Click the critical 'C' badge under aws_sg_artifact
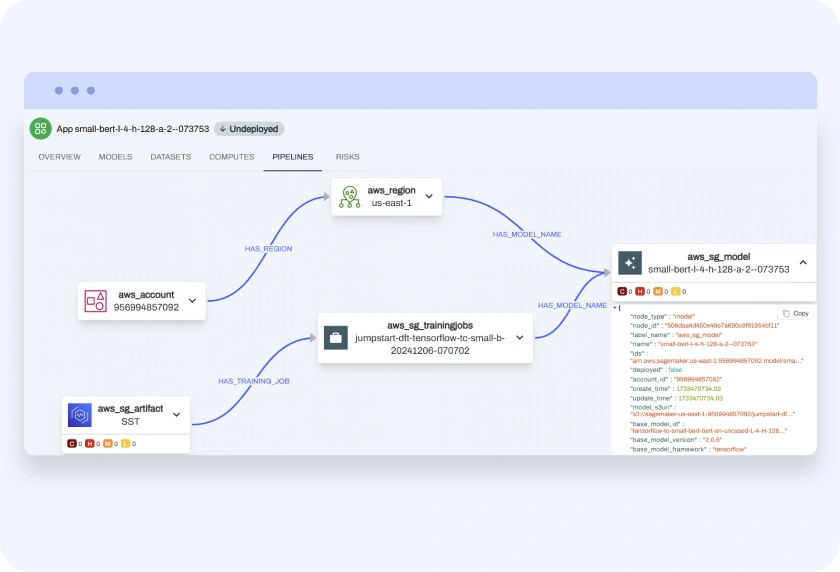 coord(72,443)
